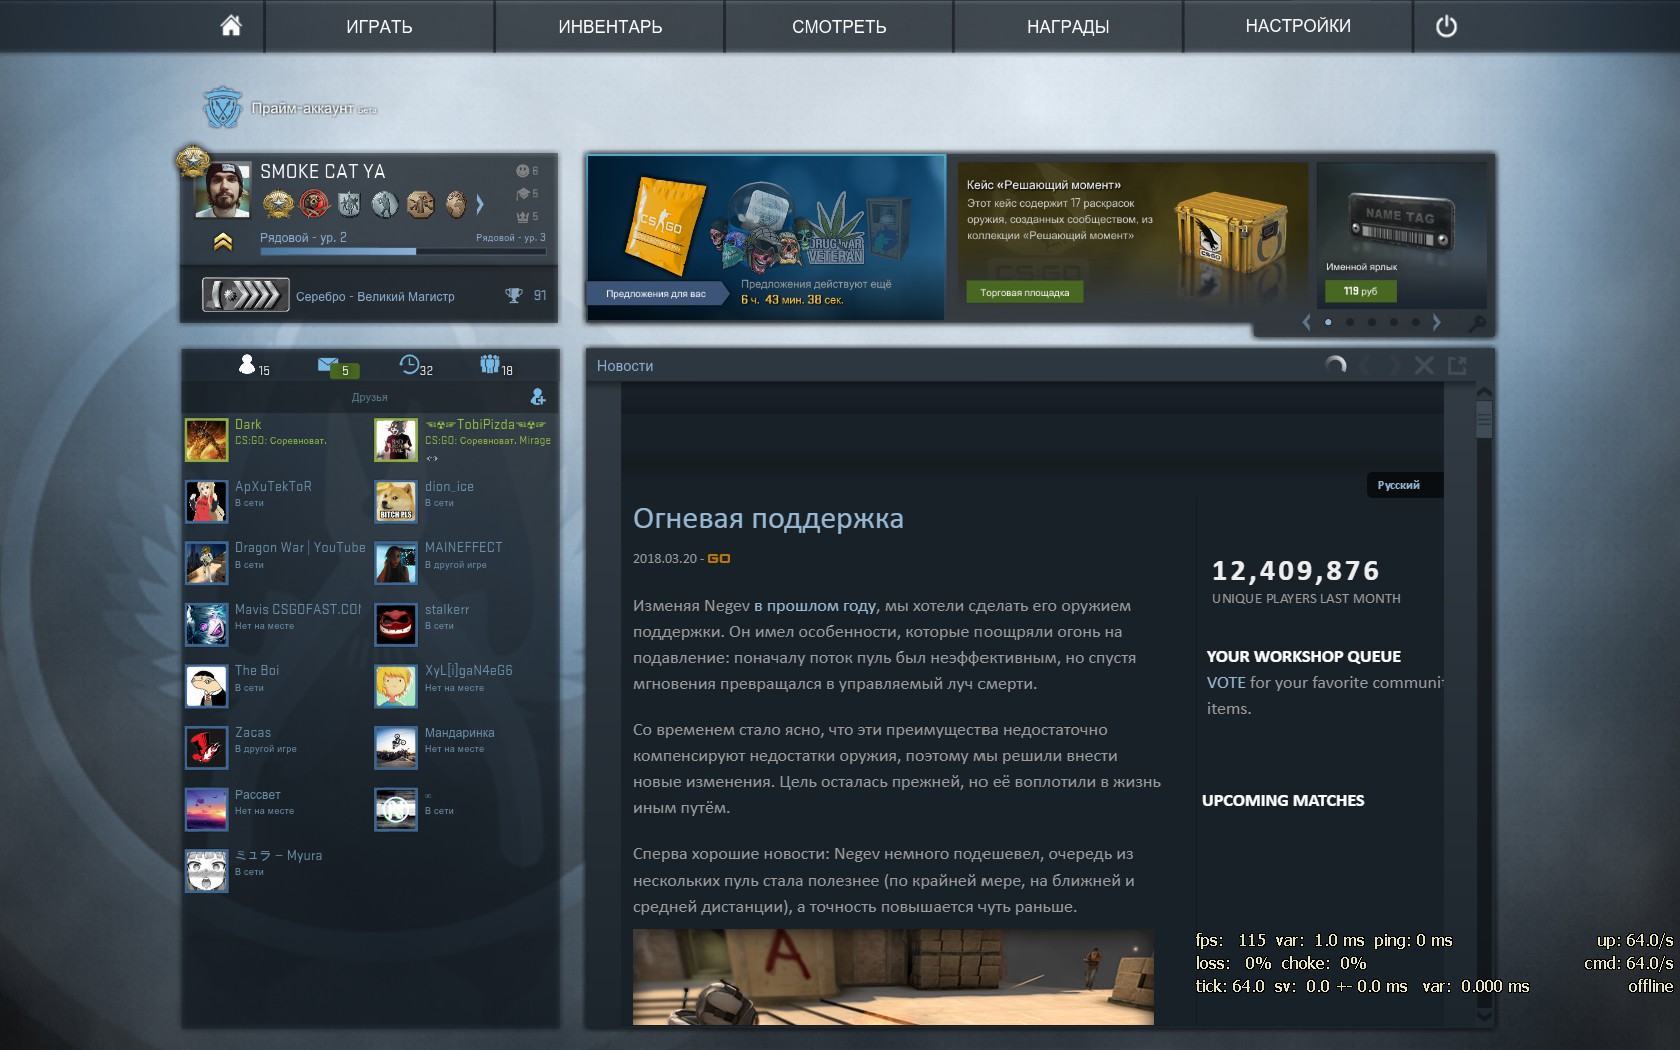Select friend dion_ice
Image resolution: width=1680 pixels, height=1050 pixels.
click(x=466, y=501)
